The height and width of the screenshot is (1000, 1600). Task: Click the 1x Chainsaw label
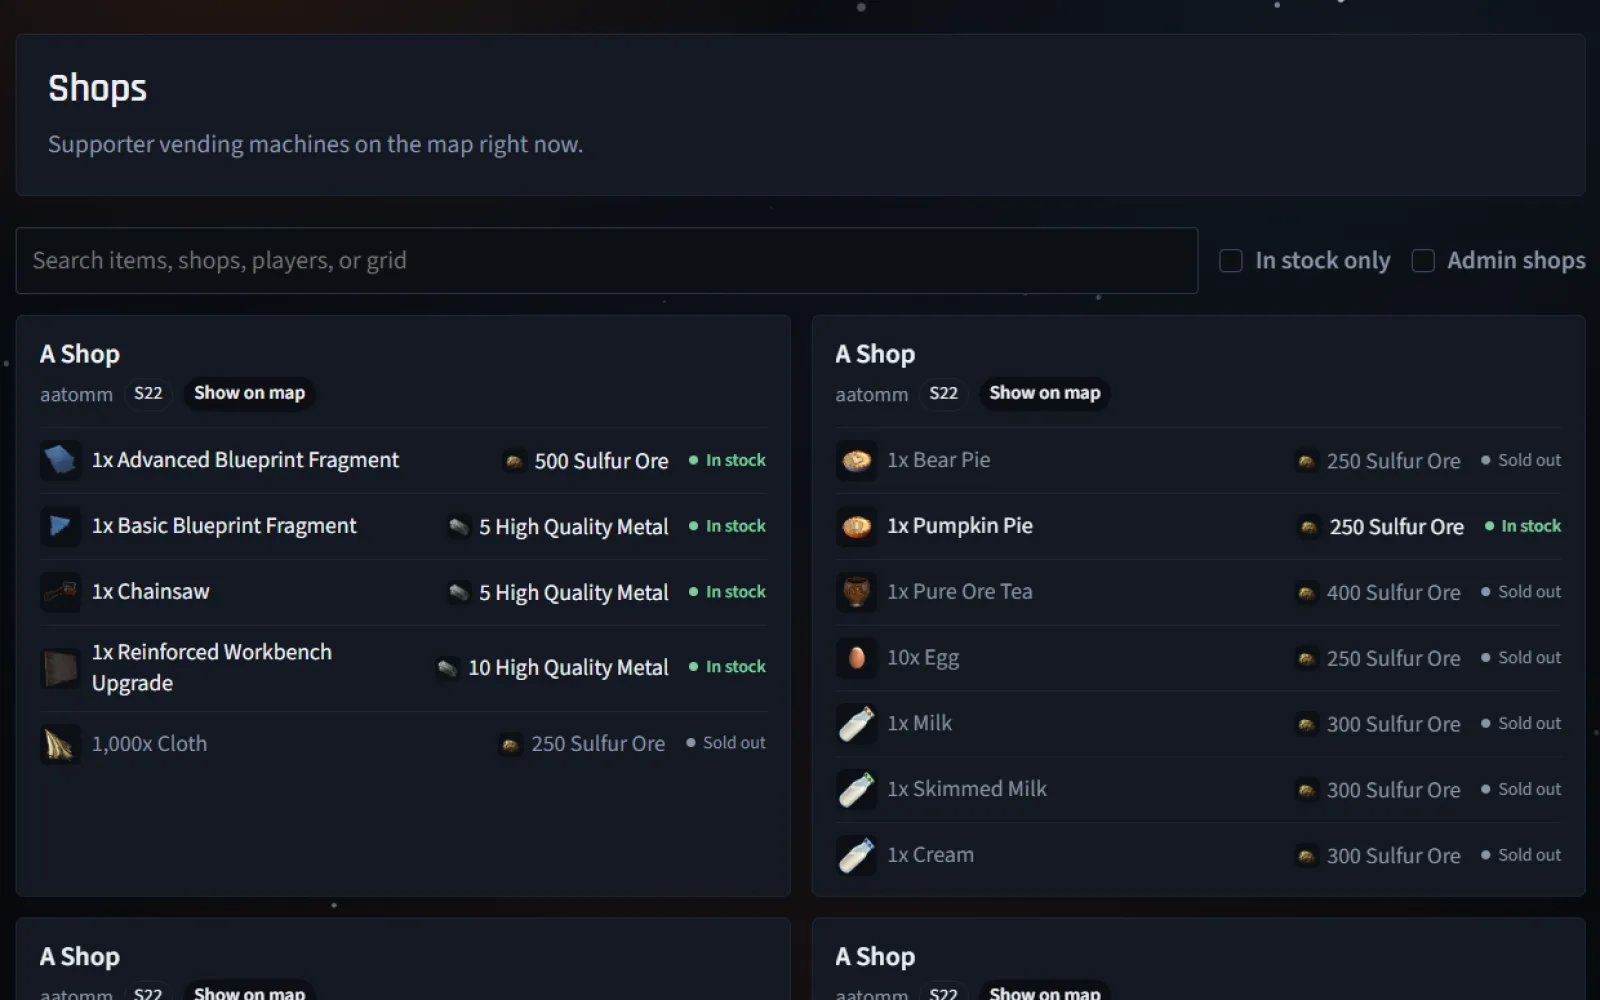click(x=151, y=592)
